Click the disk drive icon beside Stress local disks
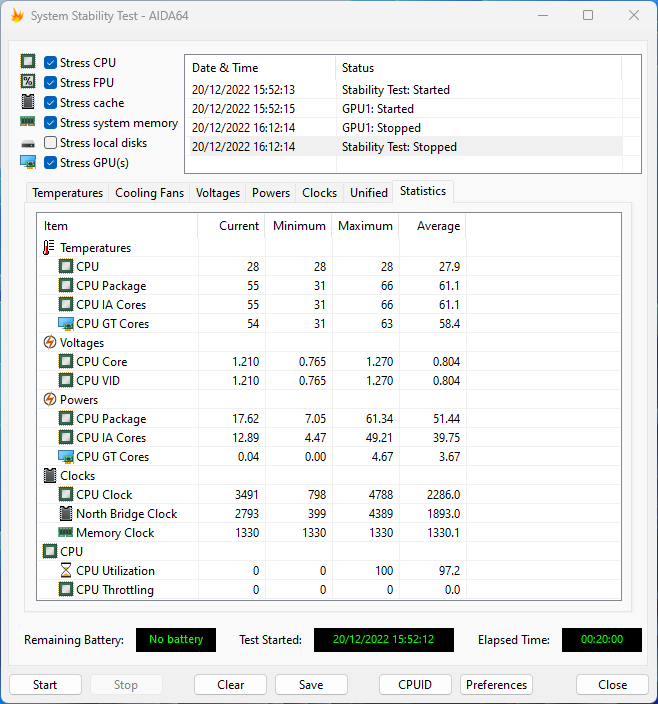 (28, 144)
